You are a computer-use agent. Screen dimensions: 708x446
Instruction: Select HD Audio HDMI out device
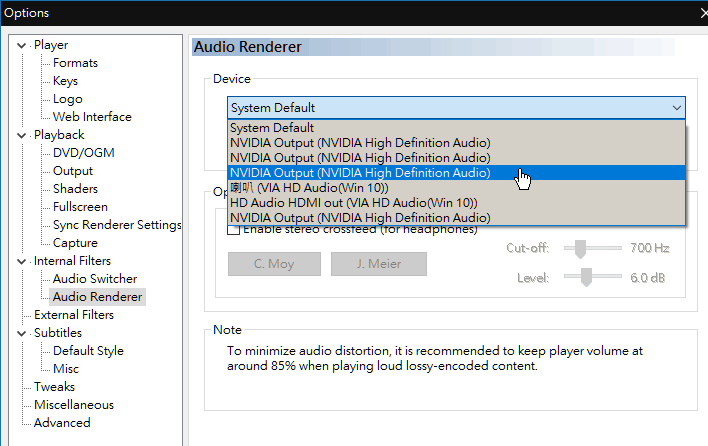(x=456, y=203)
